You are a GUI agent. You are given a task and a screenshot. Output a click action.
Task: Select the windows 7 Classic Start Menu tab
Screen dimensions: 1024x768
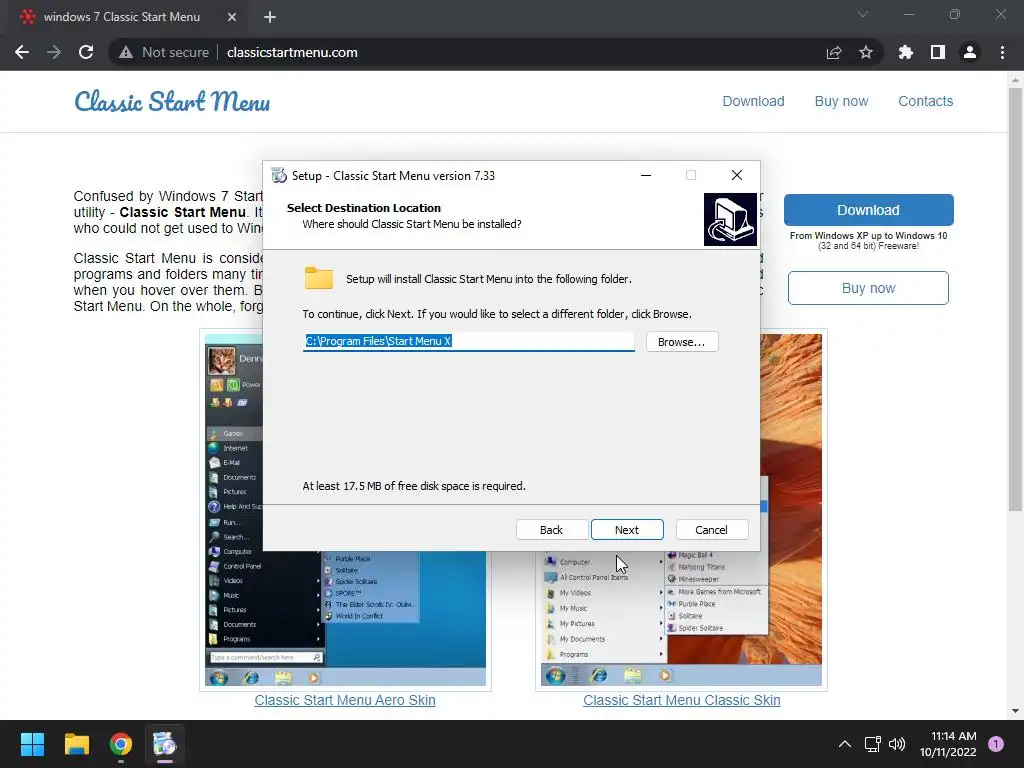121,17
